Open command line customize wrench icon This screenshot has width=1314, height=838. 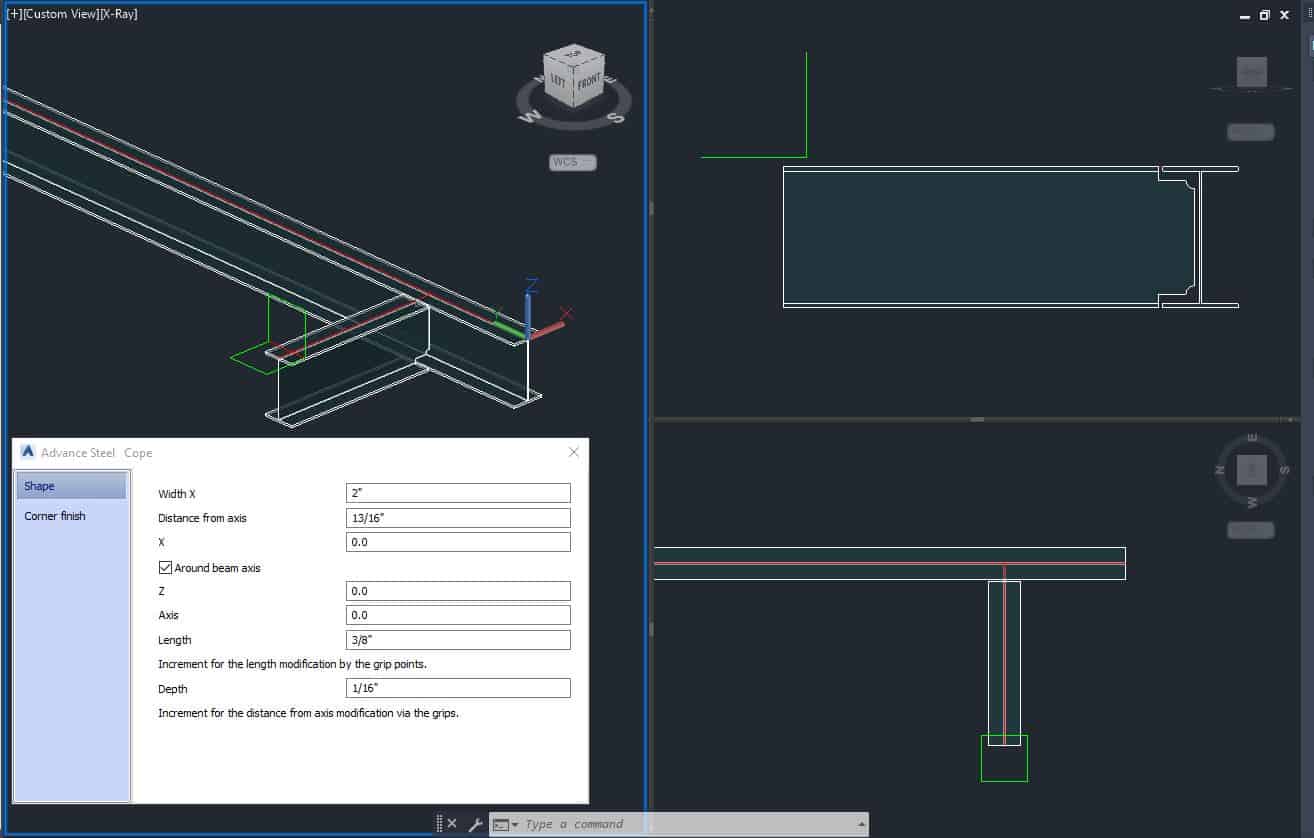475,824
